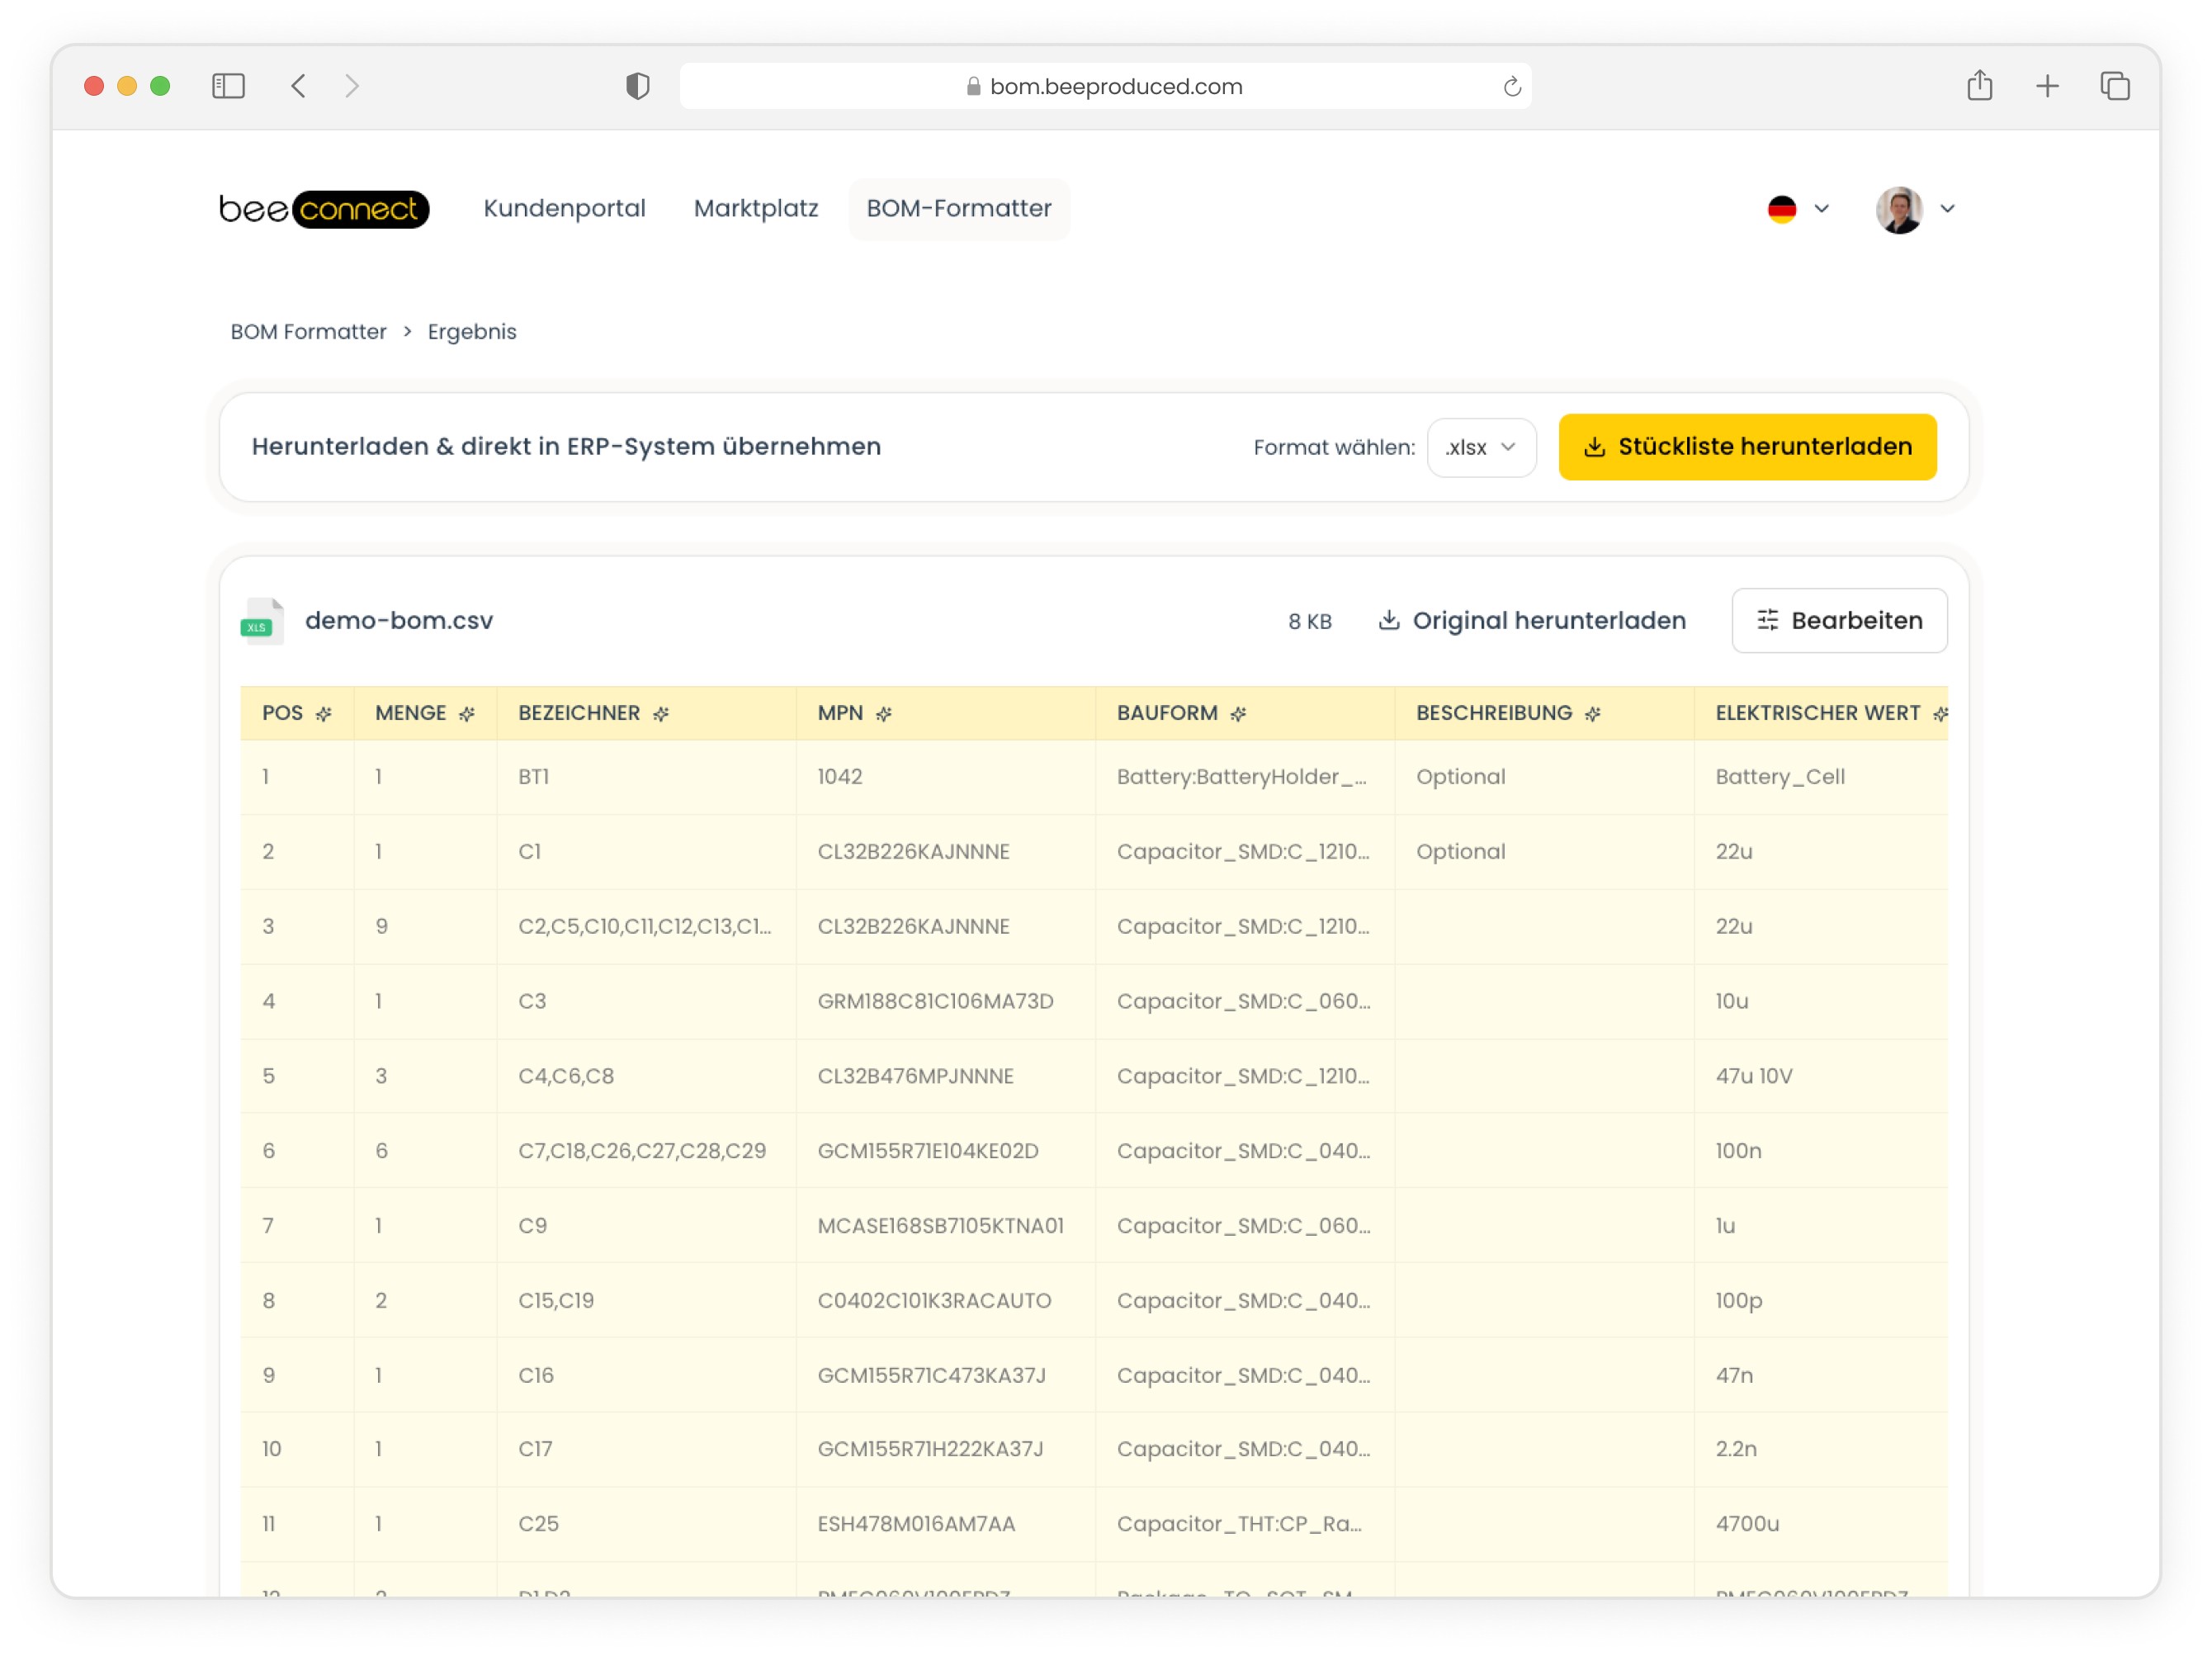Select designator cell C7,C18,C26,C27,C28,C29
This screenshot has height=1656, width=2212.
[x=646, y=1151]
